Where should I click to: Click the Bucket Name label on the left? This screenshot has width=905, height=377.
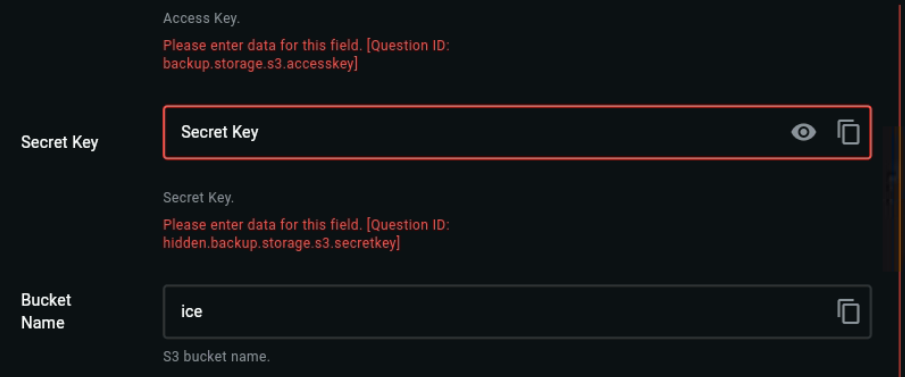pos(46,311)
